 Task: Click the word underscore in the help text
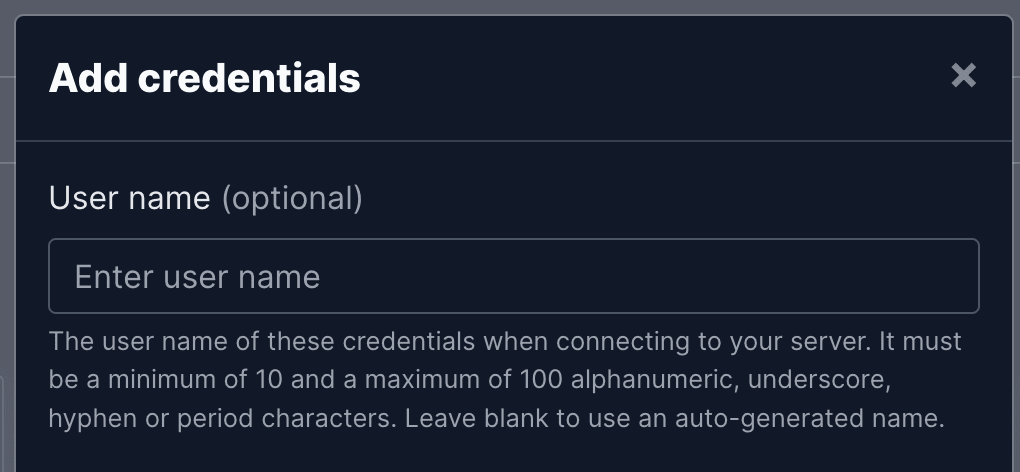pos(818,380)
